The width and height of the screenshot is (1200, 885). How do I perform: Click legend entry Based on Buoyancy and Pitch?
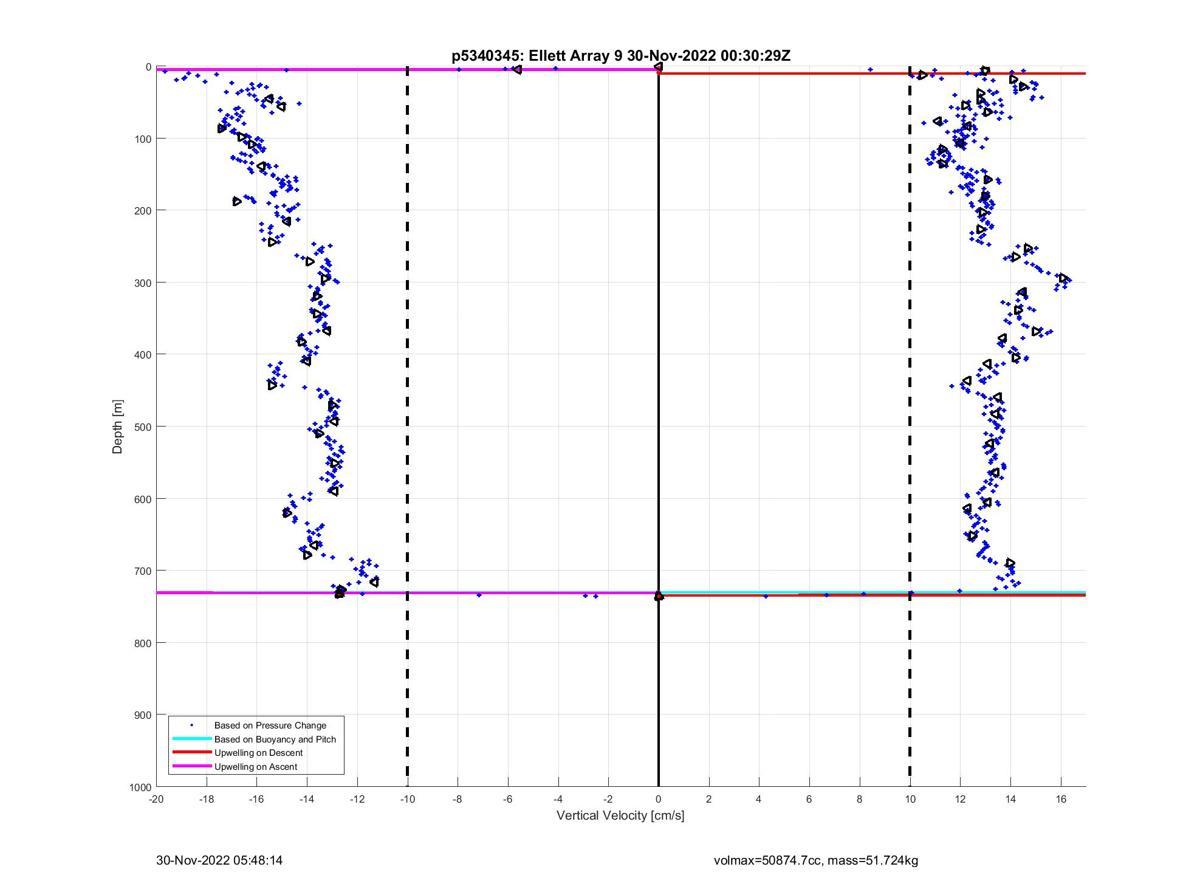(x=275, y=739)
